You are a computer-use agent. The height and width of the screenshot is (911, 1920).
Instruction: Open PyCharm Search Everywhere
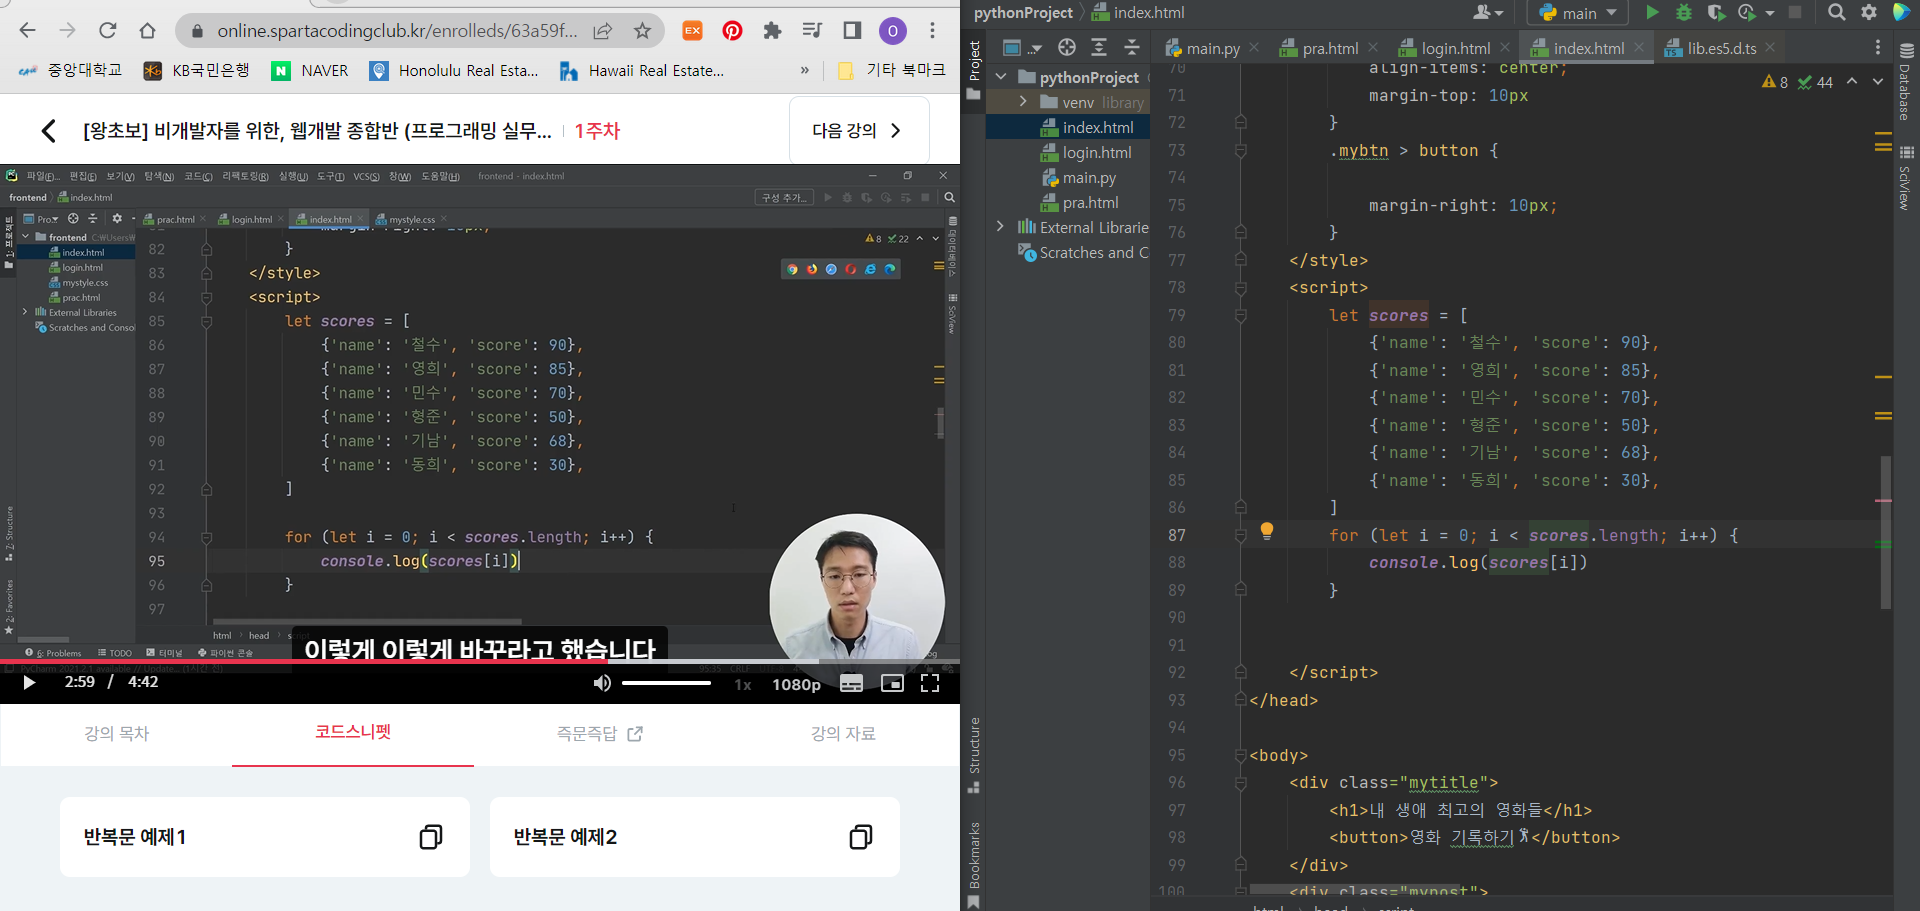pyautogui.click(x=1836, y=13)
